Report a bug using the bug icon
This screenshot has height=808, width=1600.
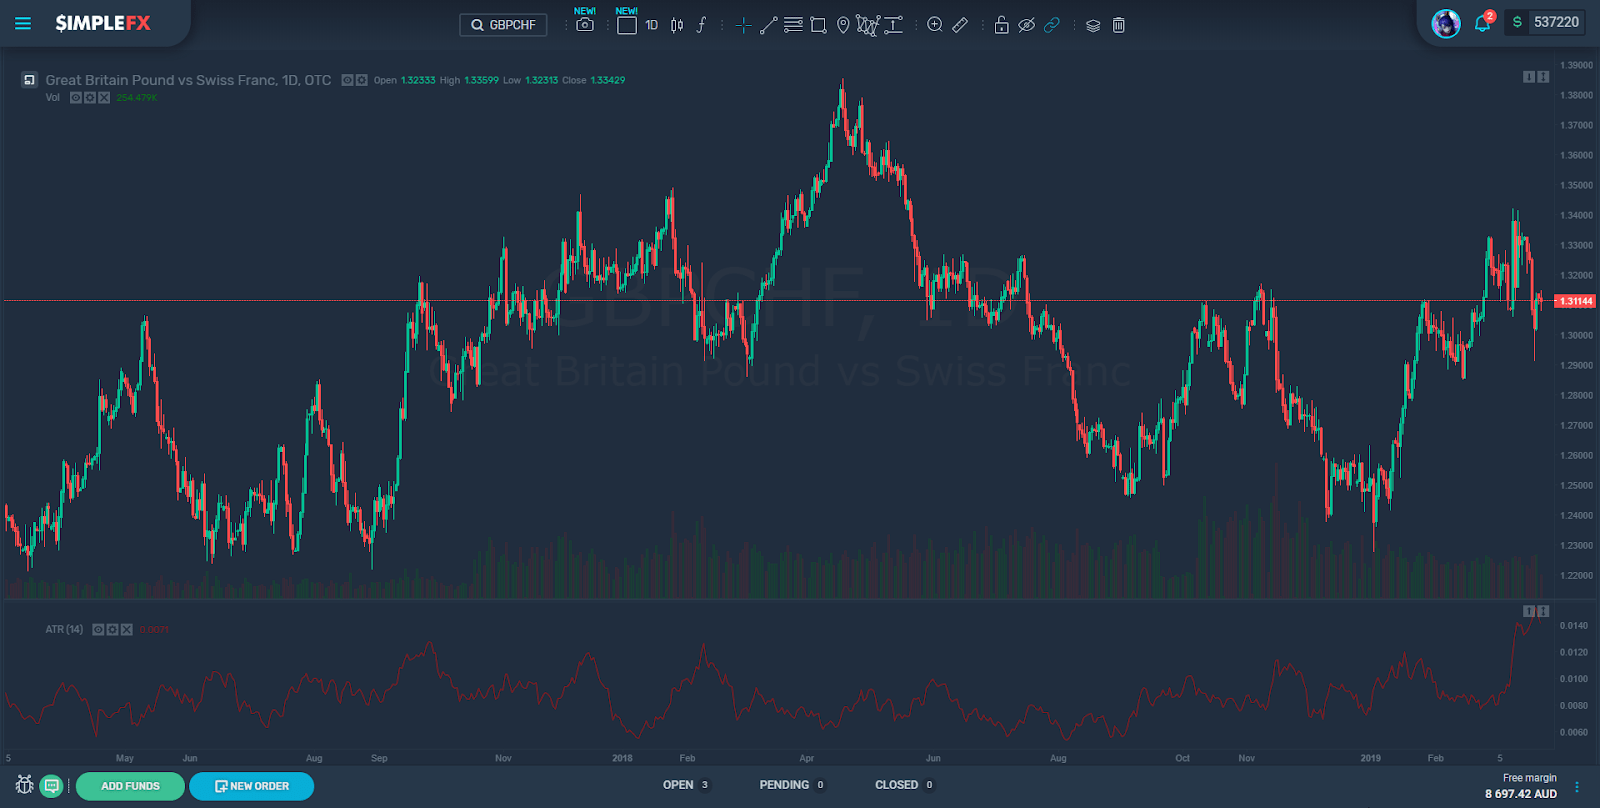25,785
